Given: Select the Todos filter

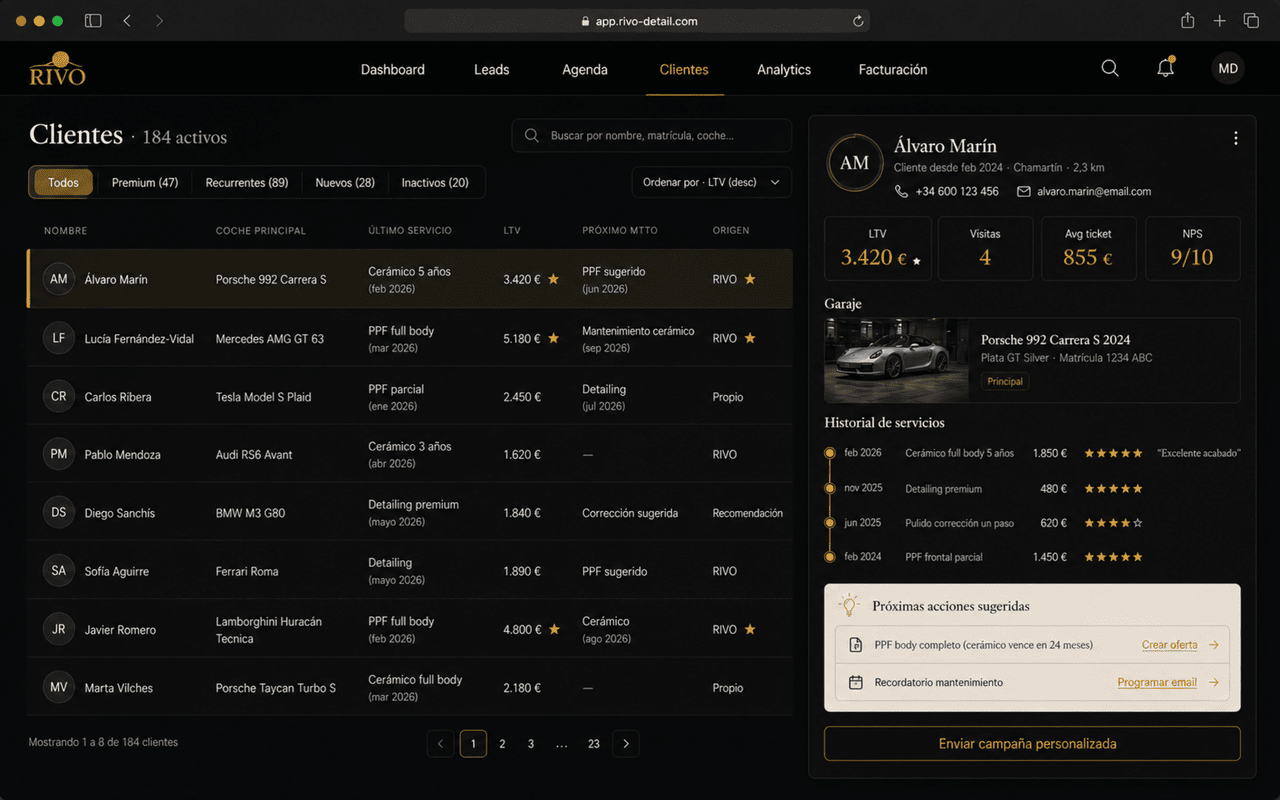Looking at the screenshot, I should click(x=63, y=183).
